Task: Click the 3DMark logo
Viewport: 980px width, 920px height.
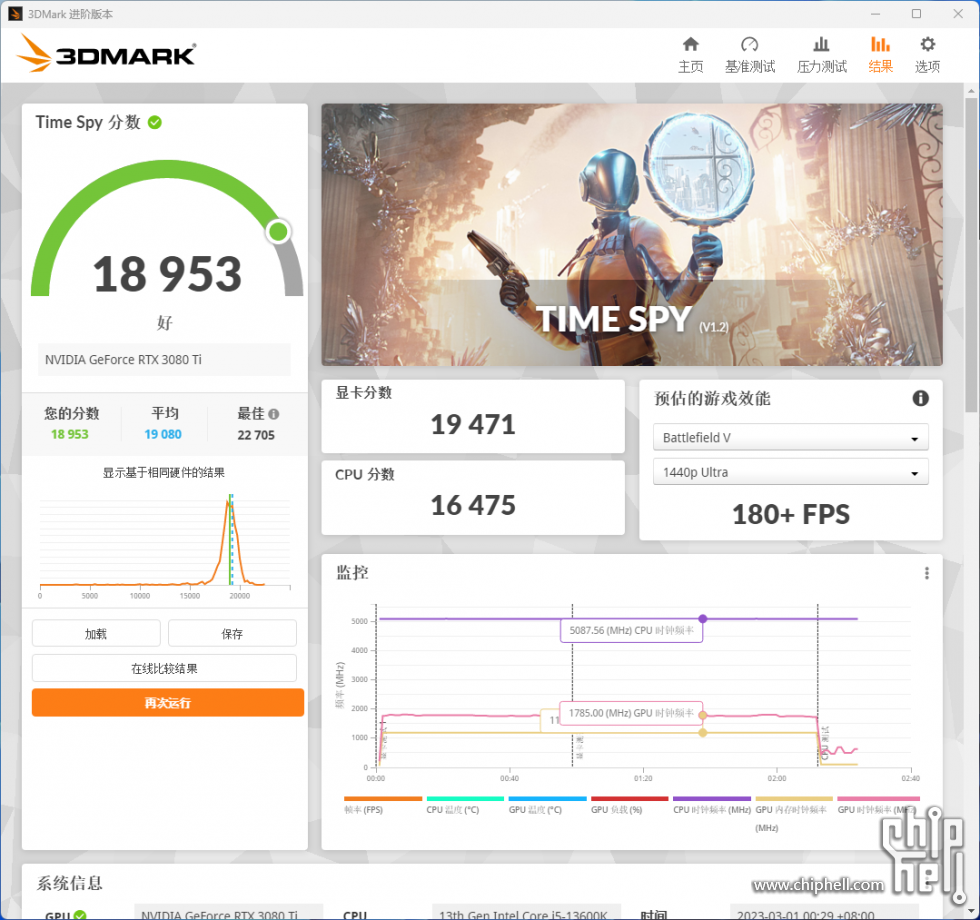Action: tap(106, 54)
